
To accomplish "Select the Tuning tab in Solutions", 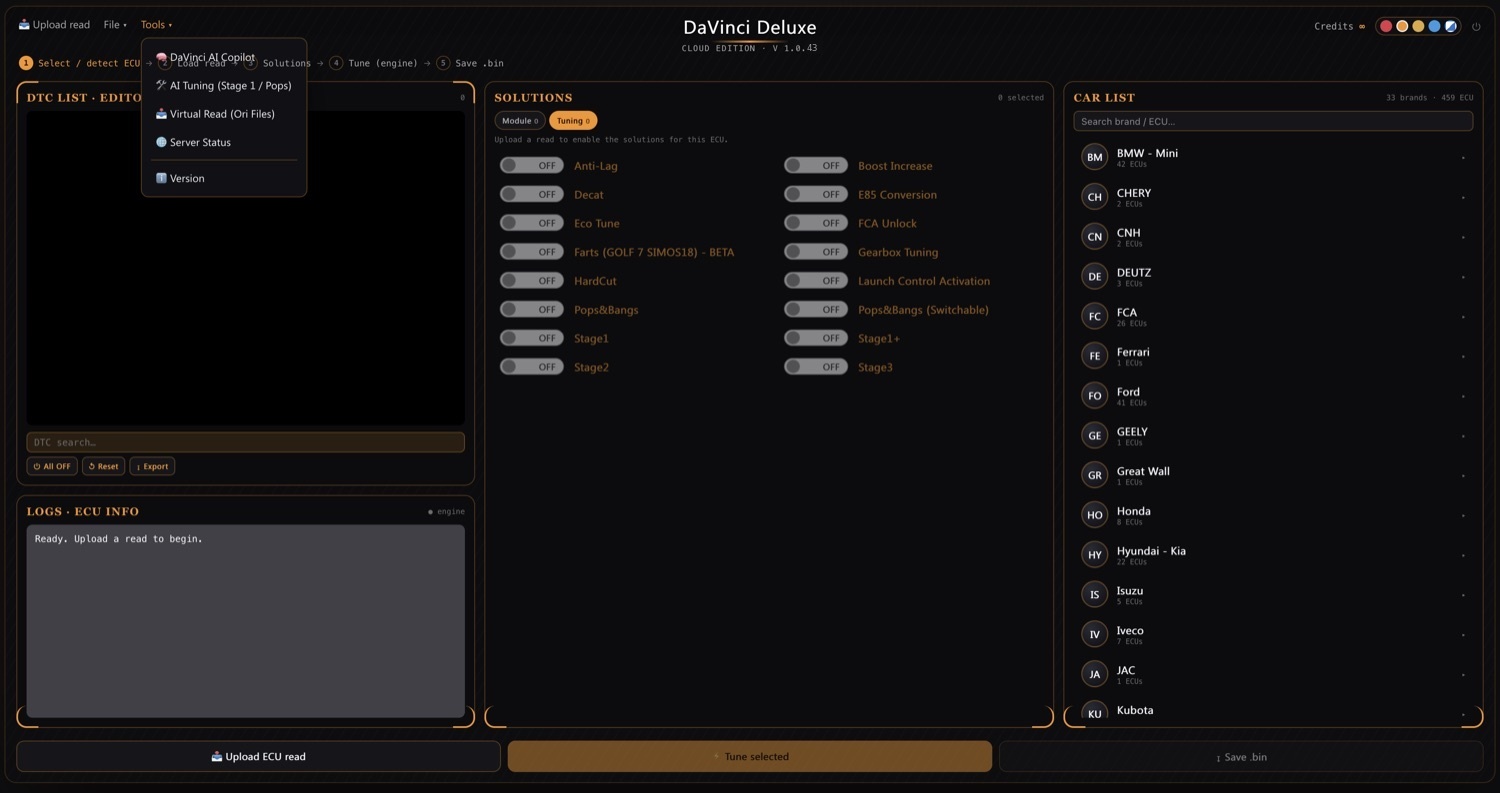I will point(573,121).
